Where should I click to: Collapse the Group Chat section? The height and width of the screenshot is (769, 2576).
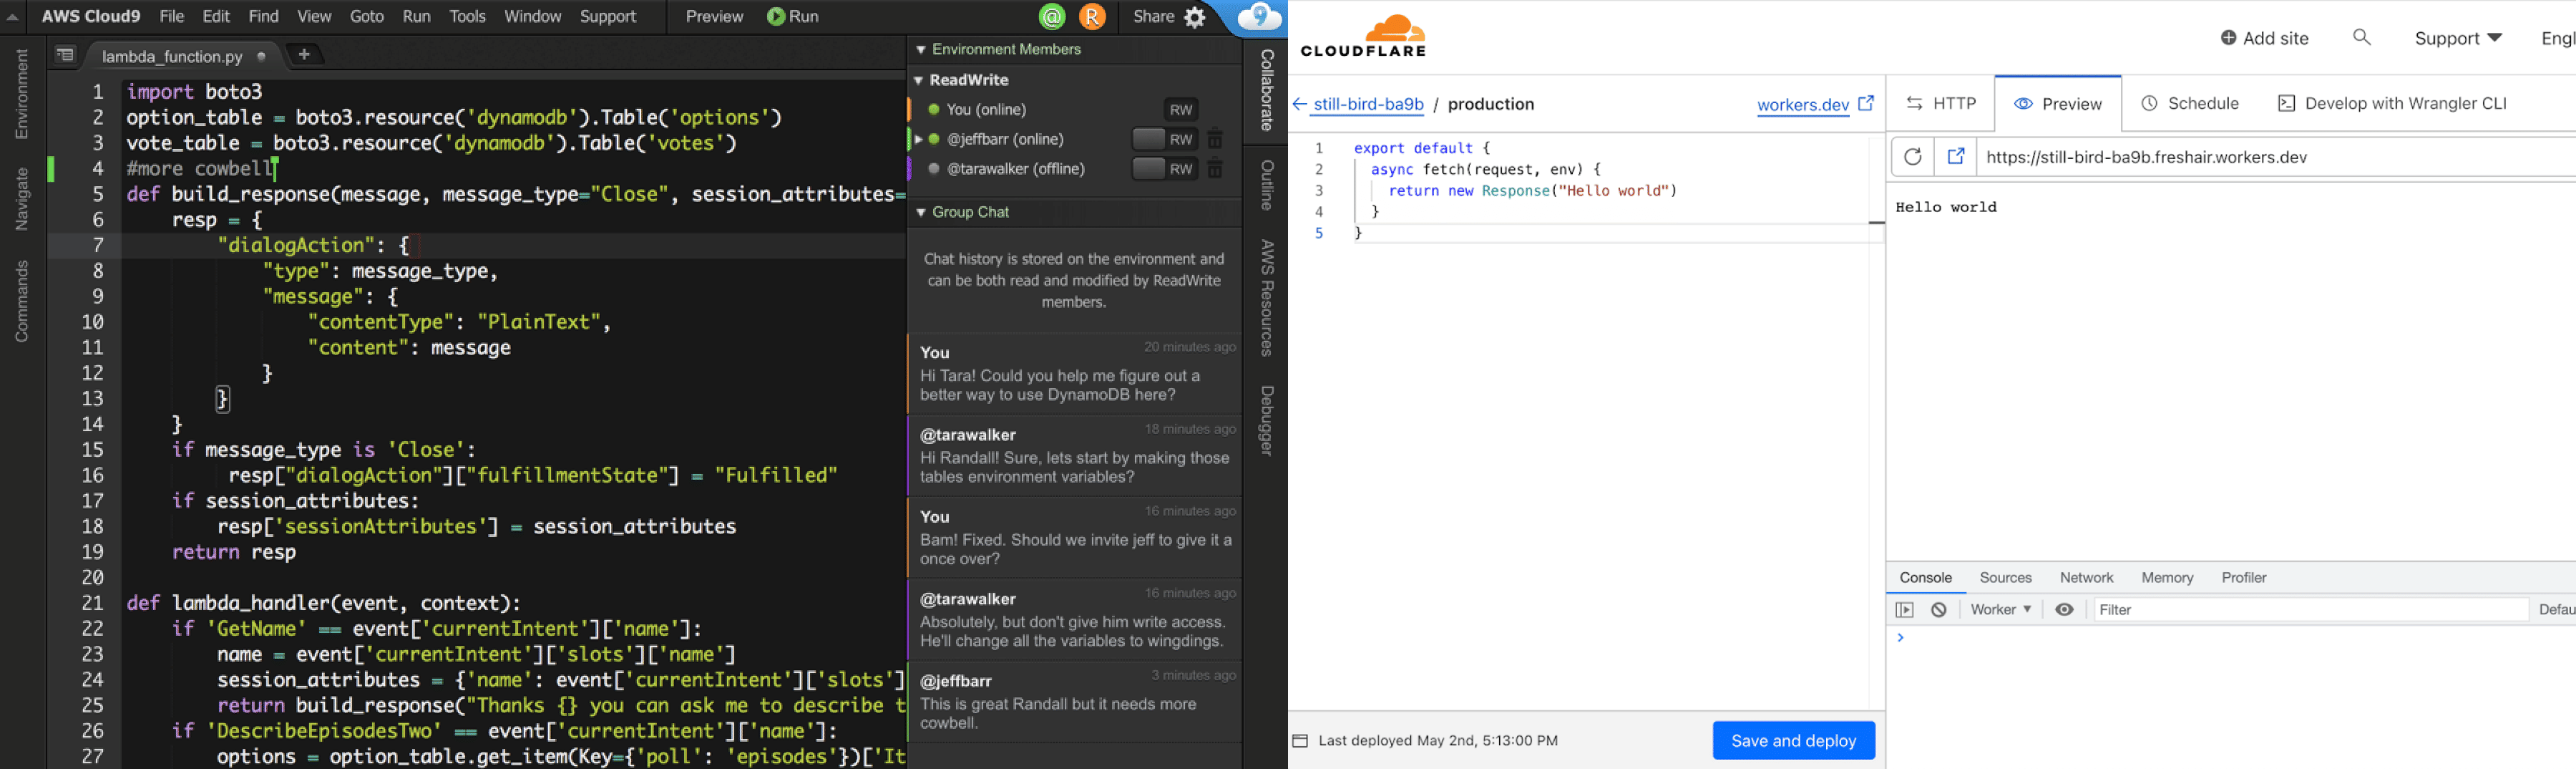pyautogui.click(x=920, y=212)
